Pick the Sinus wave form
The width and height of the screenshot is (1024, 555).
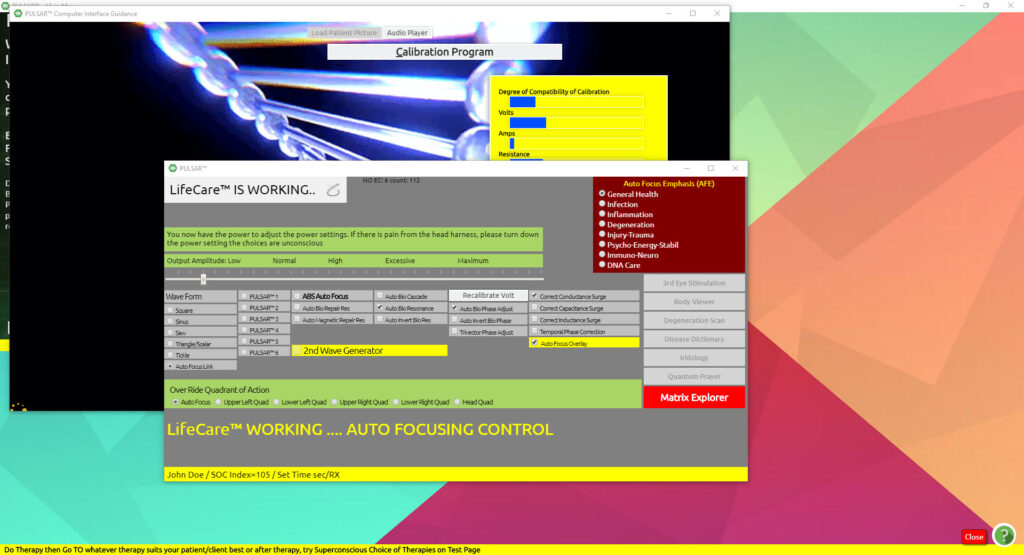coord(170,321)
